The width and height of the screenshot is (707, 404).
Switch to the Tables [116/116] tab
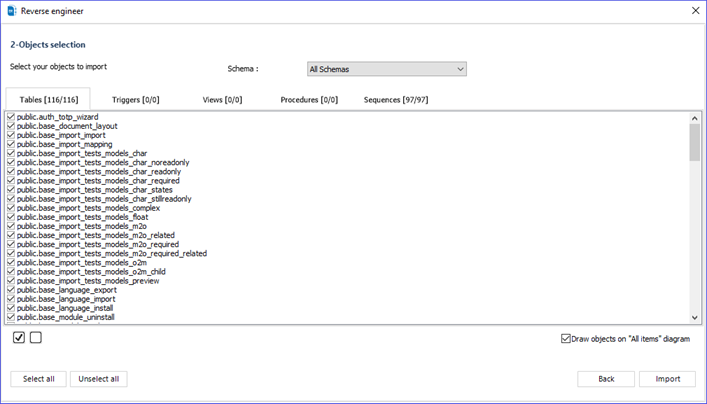[x=49, y=100]
